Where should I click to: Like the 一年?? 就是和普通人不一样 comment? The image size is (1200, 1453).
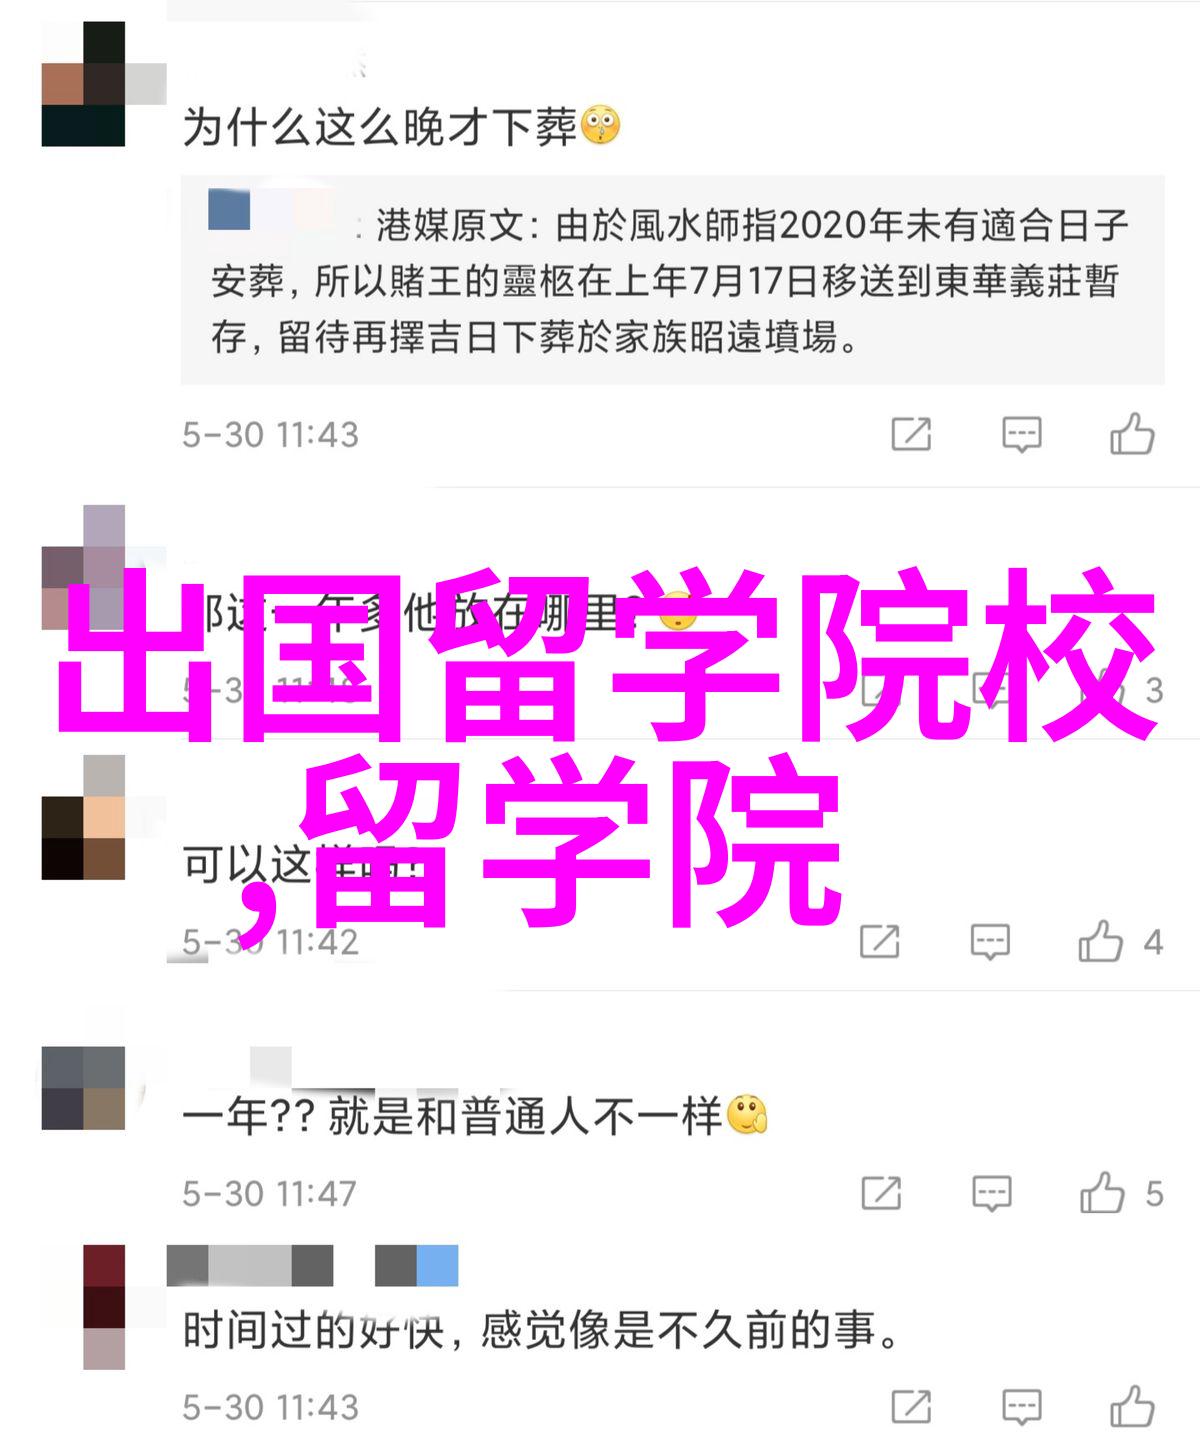click(1102, 1193)
